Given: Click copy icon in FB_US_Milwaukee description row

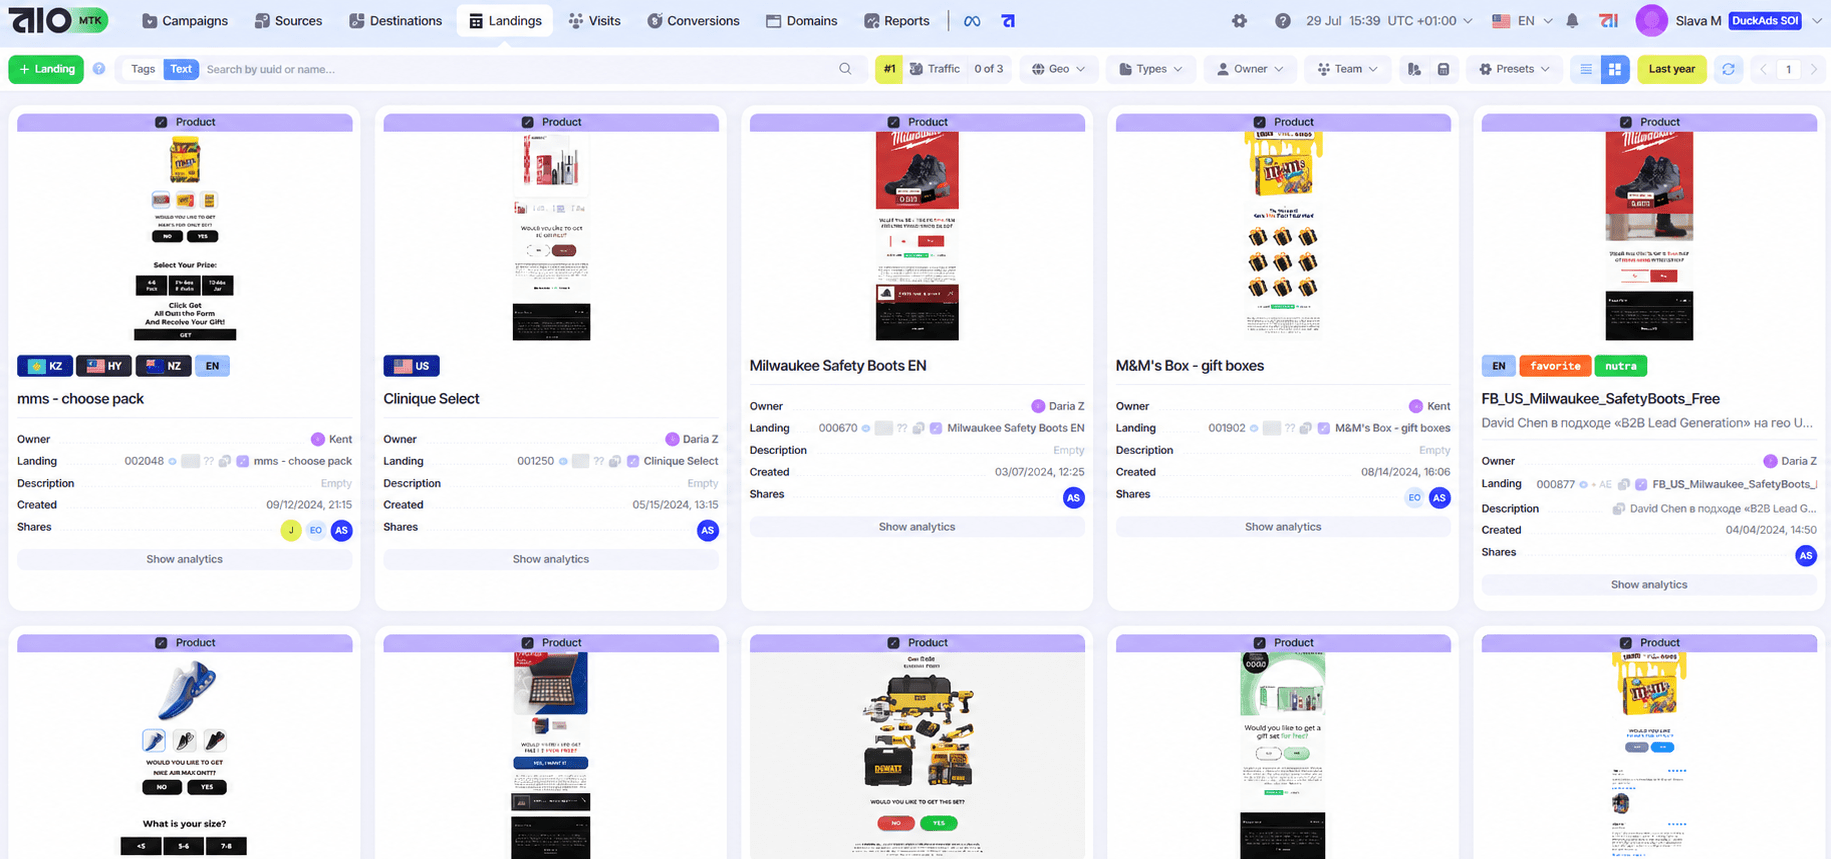Looking at the screenshot, I should (x=1618, y=509).
